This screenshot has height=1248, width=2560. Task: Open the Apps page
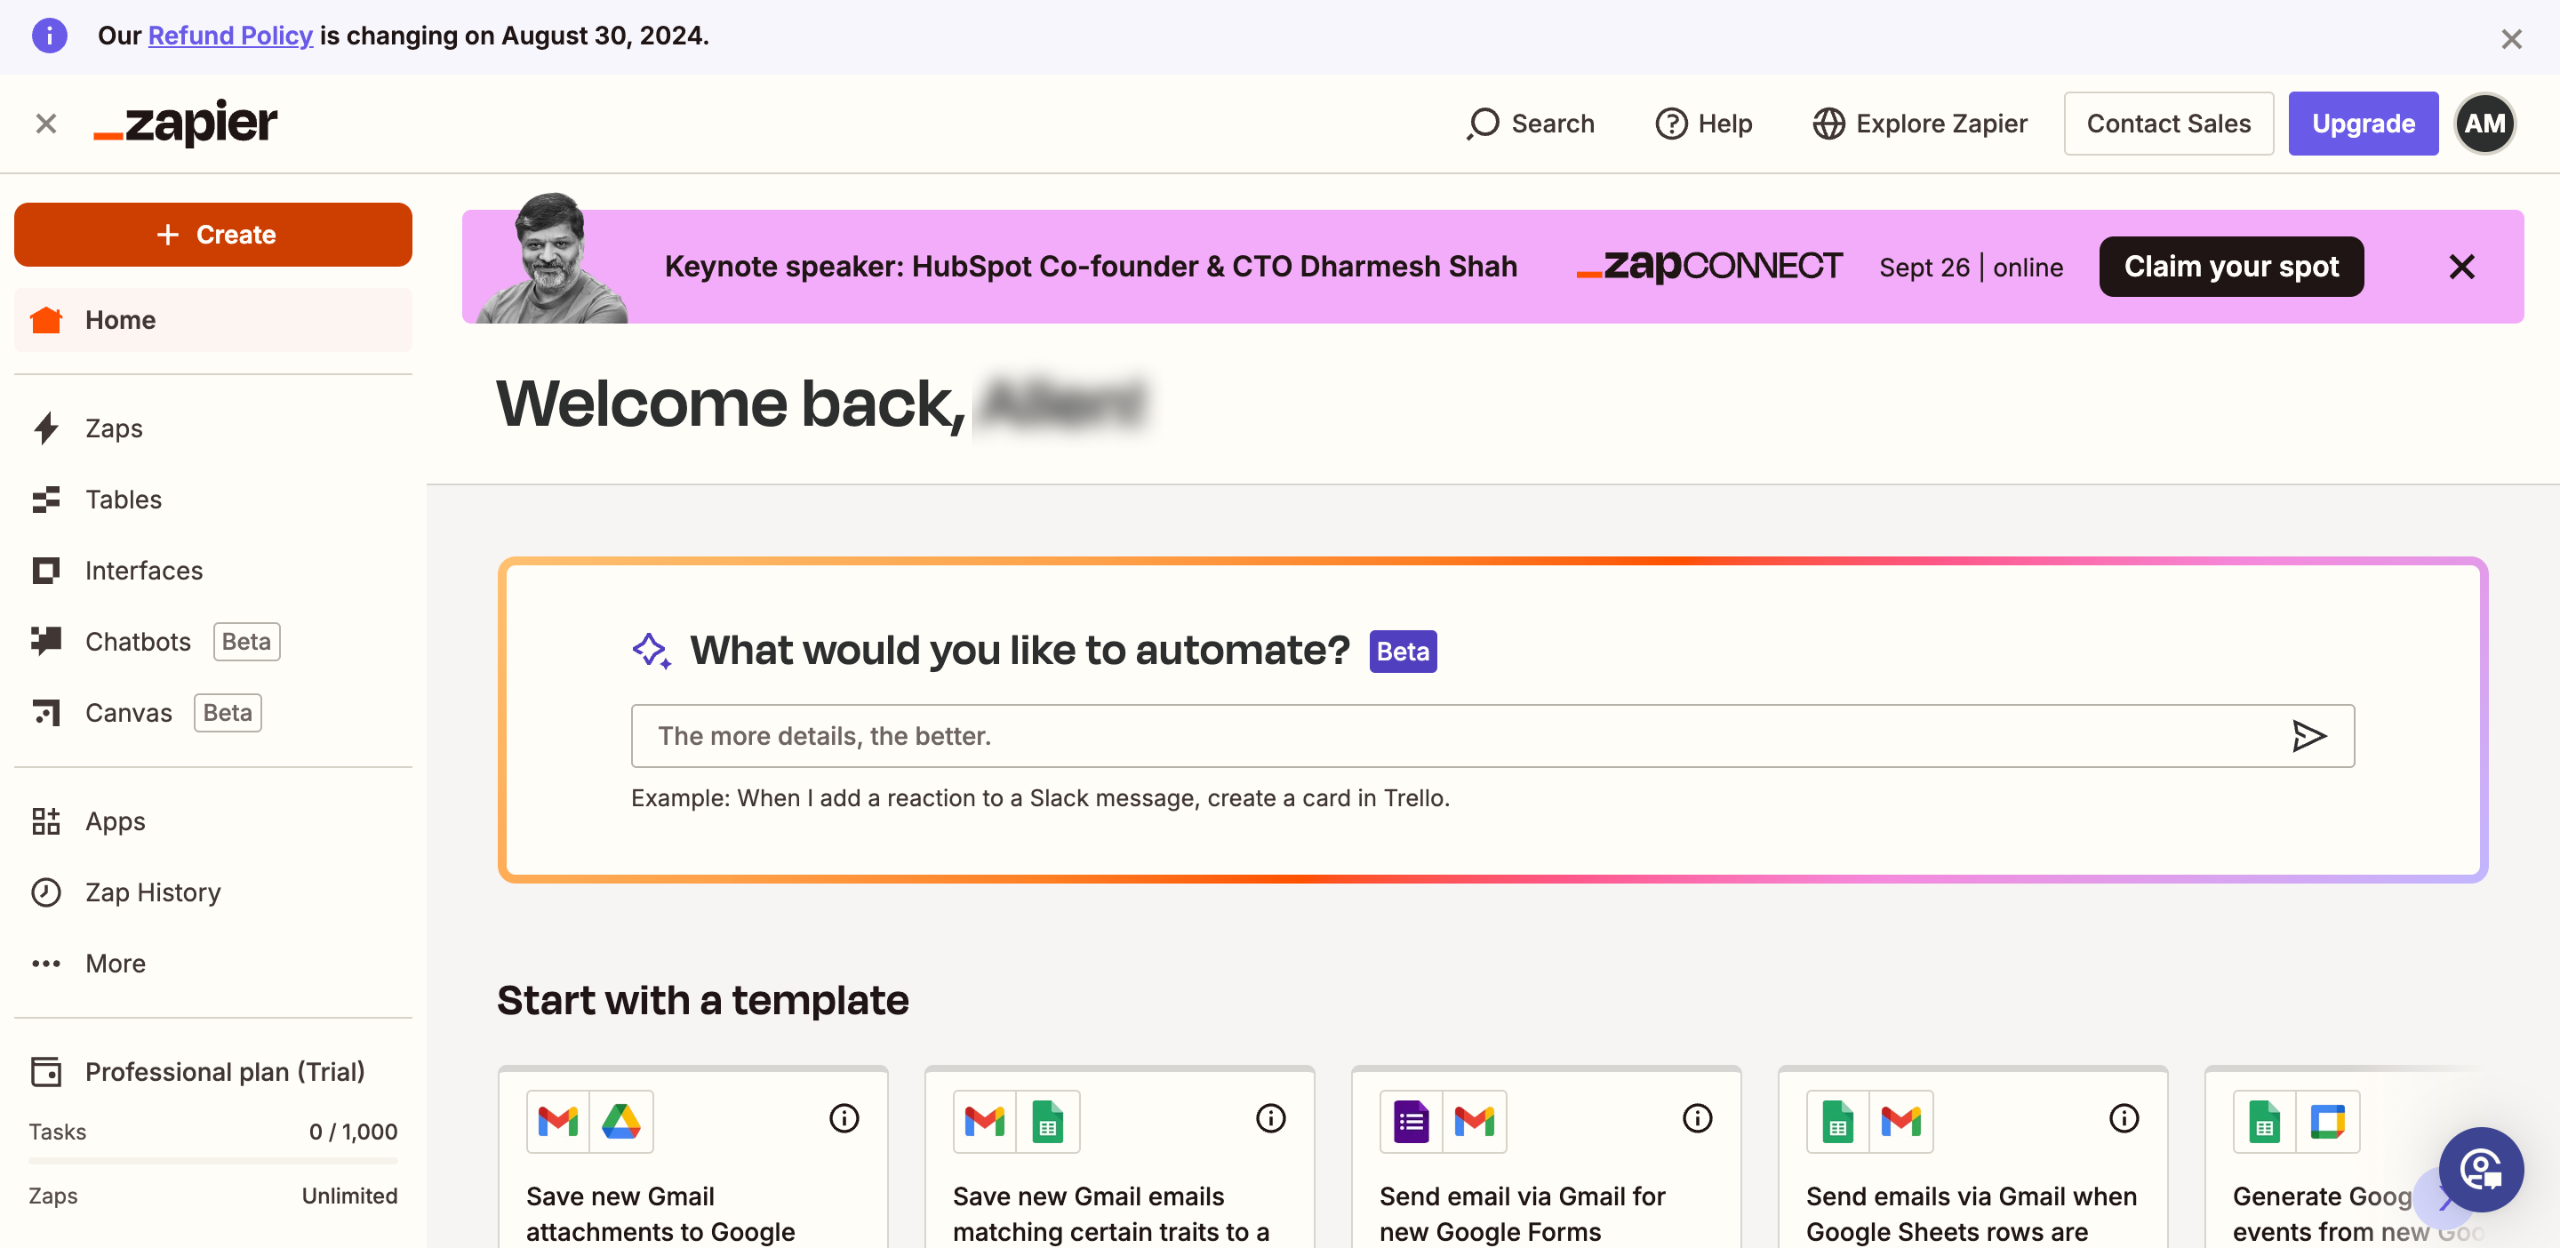click(x=115, y=821)
